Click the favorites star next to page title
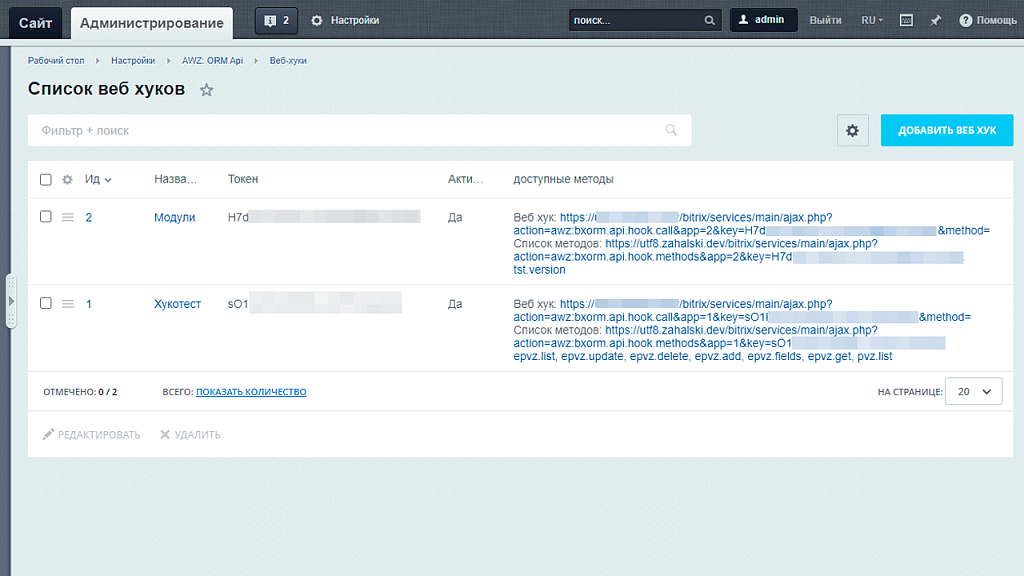Screen dimensions: 1024x576 coord(207,90)
